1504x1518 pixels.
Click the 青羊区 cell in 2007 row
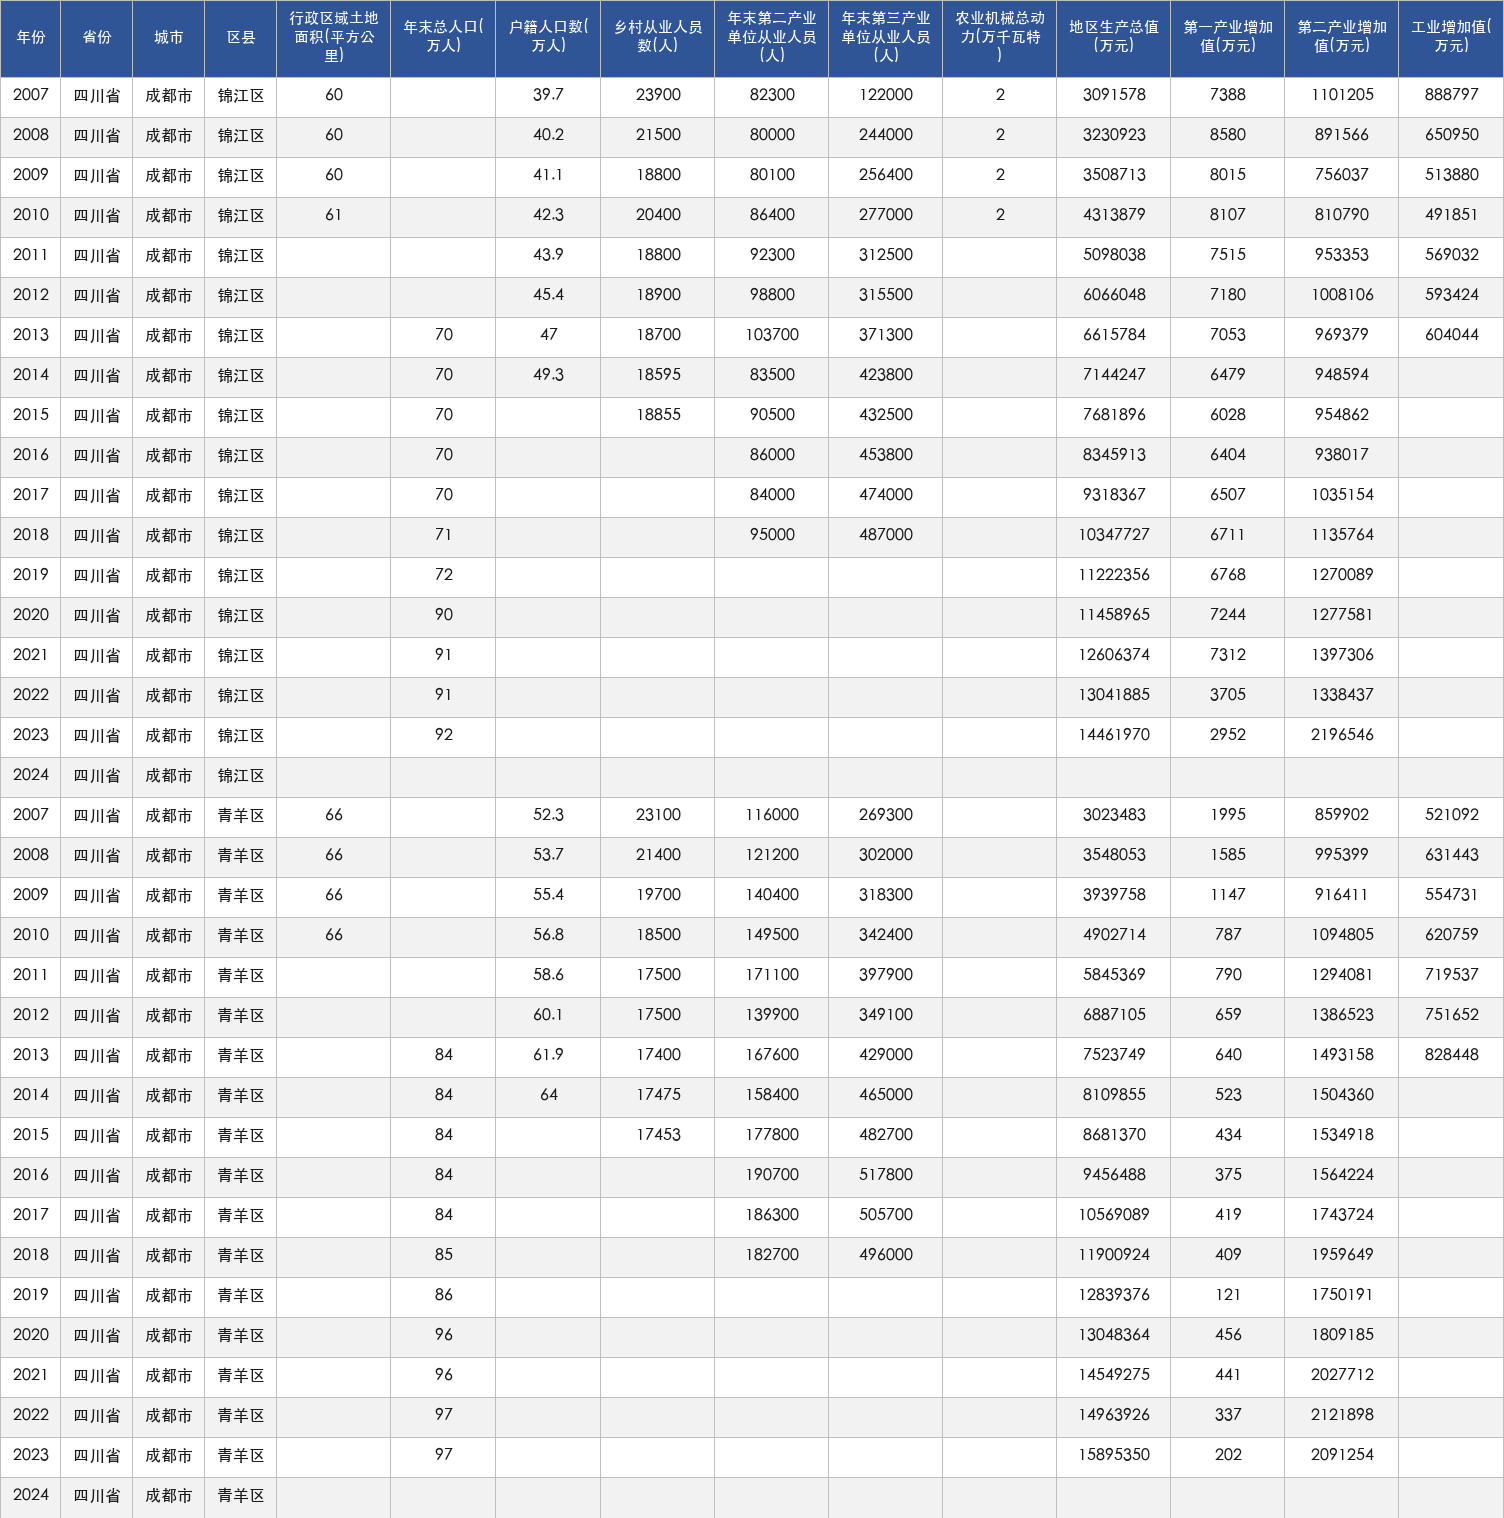241,815
